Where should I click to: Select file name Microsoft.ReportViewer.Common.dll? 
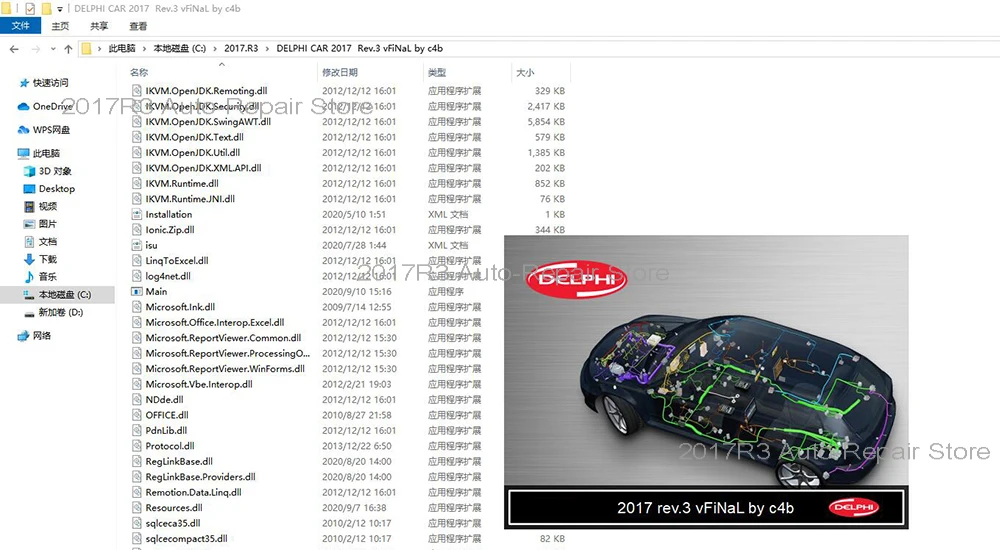[223, 338]
